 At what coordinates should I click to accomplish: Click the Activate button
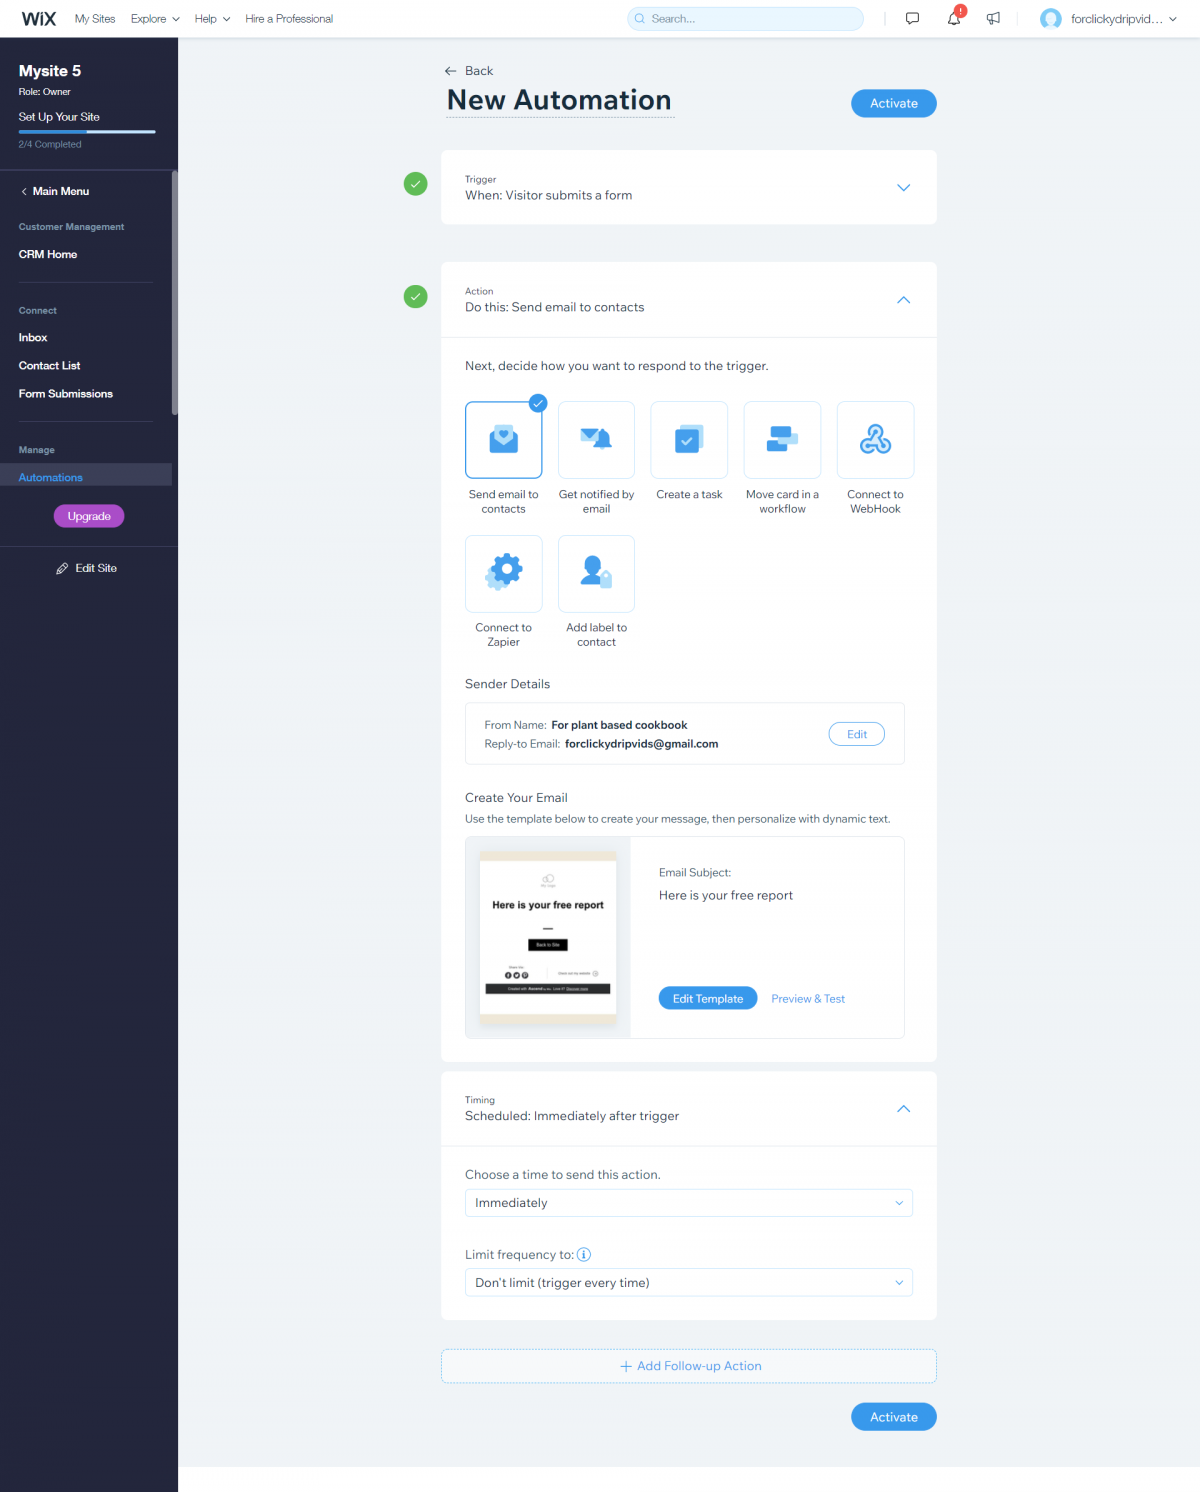coord(893,103)
